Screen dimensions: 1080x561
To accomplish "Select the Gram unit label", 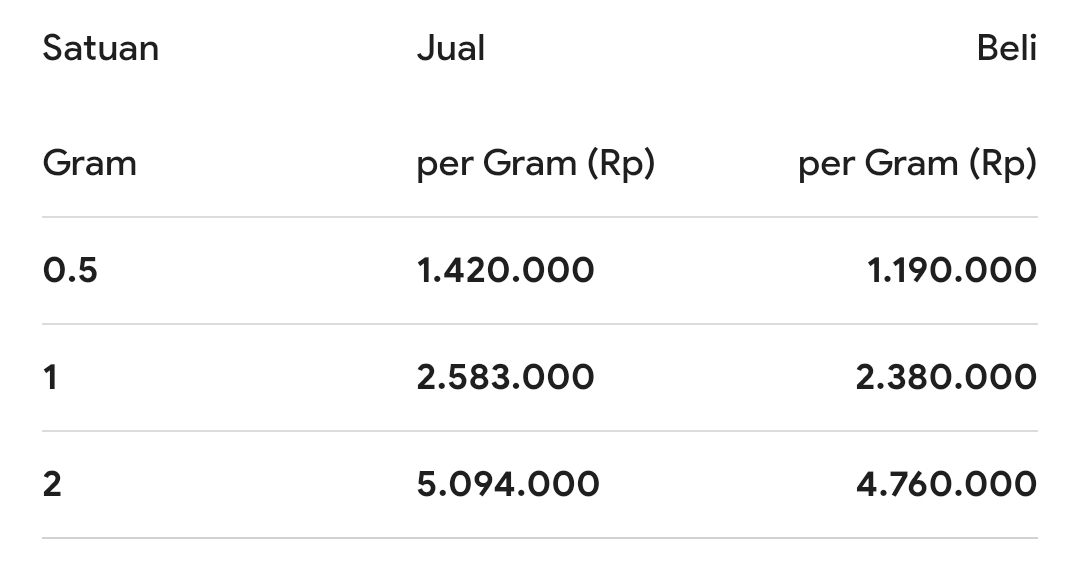I will [90, 164].
